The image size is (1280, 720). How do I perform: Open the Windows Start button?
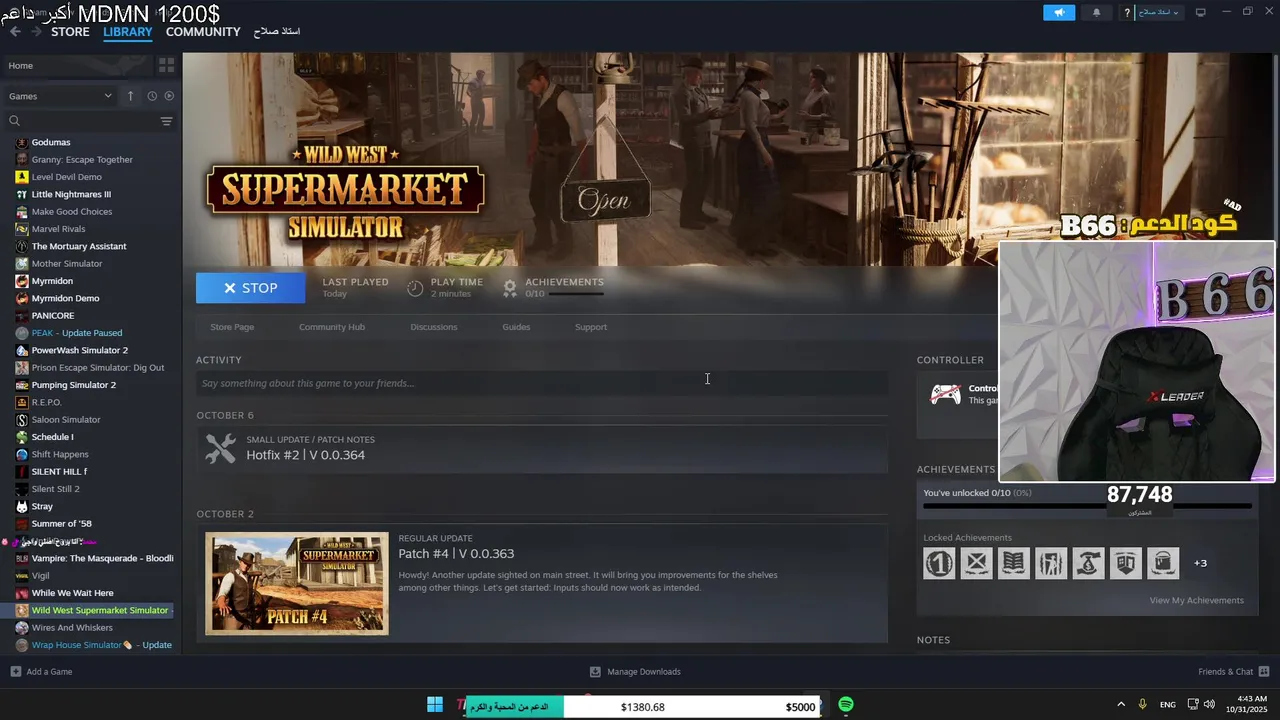(x=435, y=705)
